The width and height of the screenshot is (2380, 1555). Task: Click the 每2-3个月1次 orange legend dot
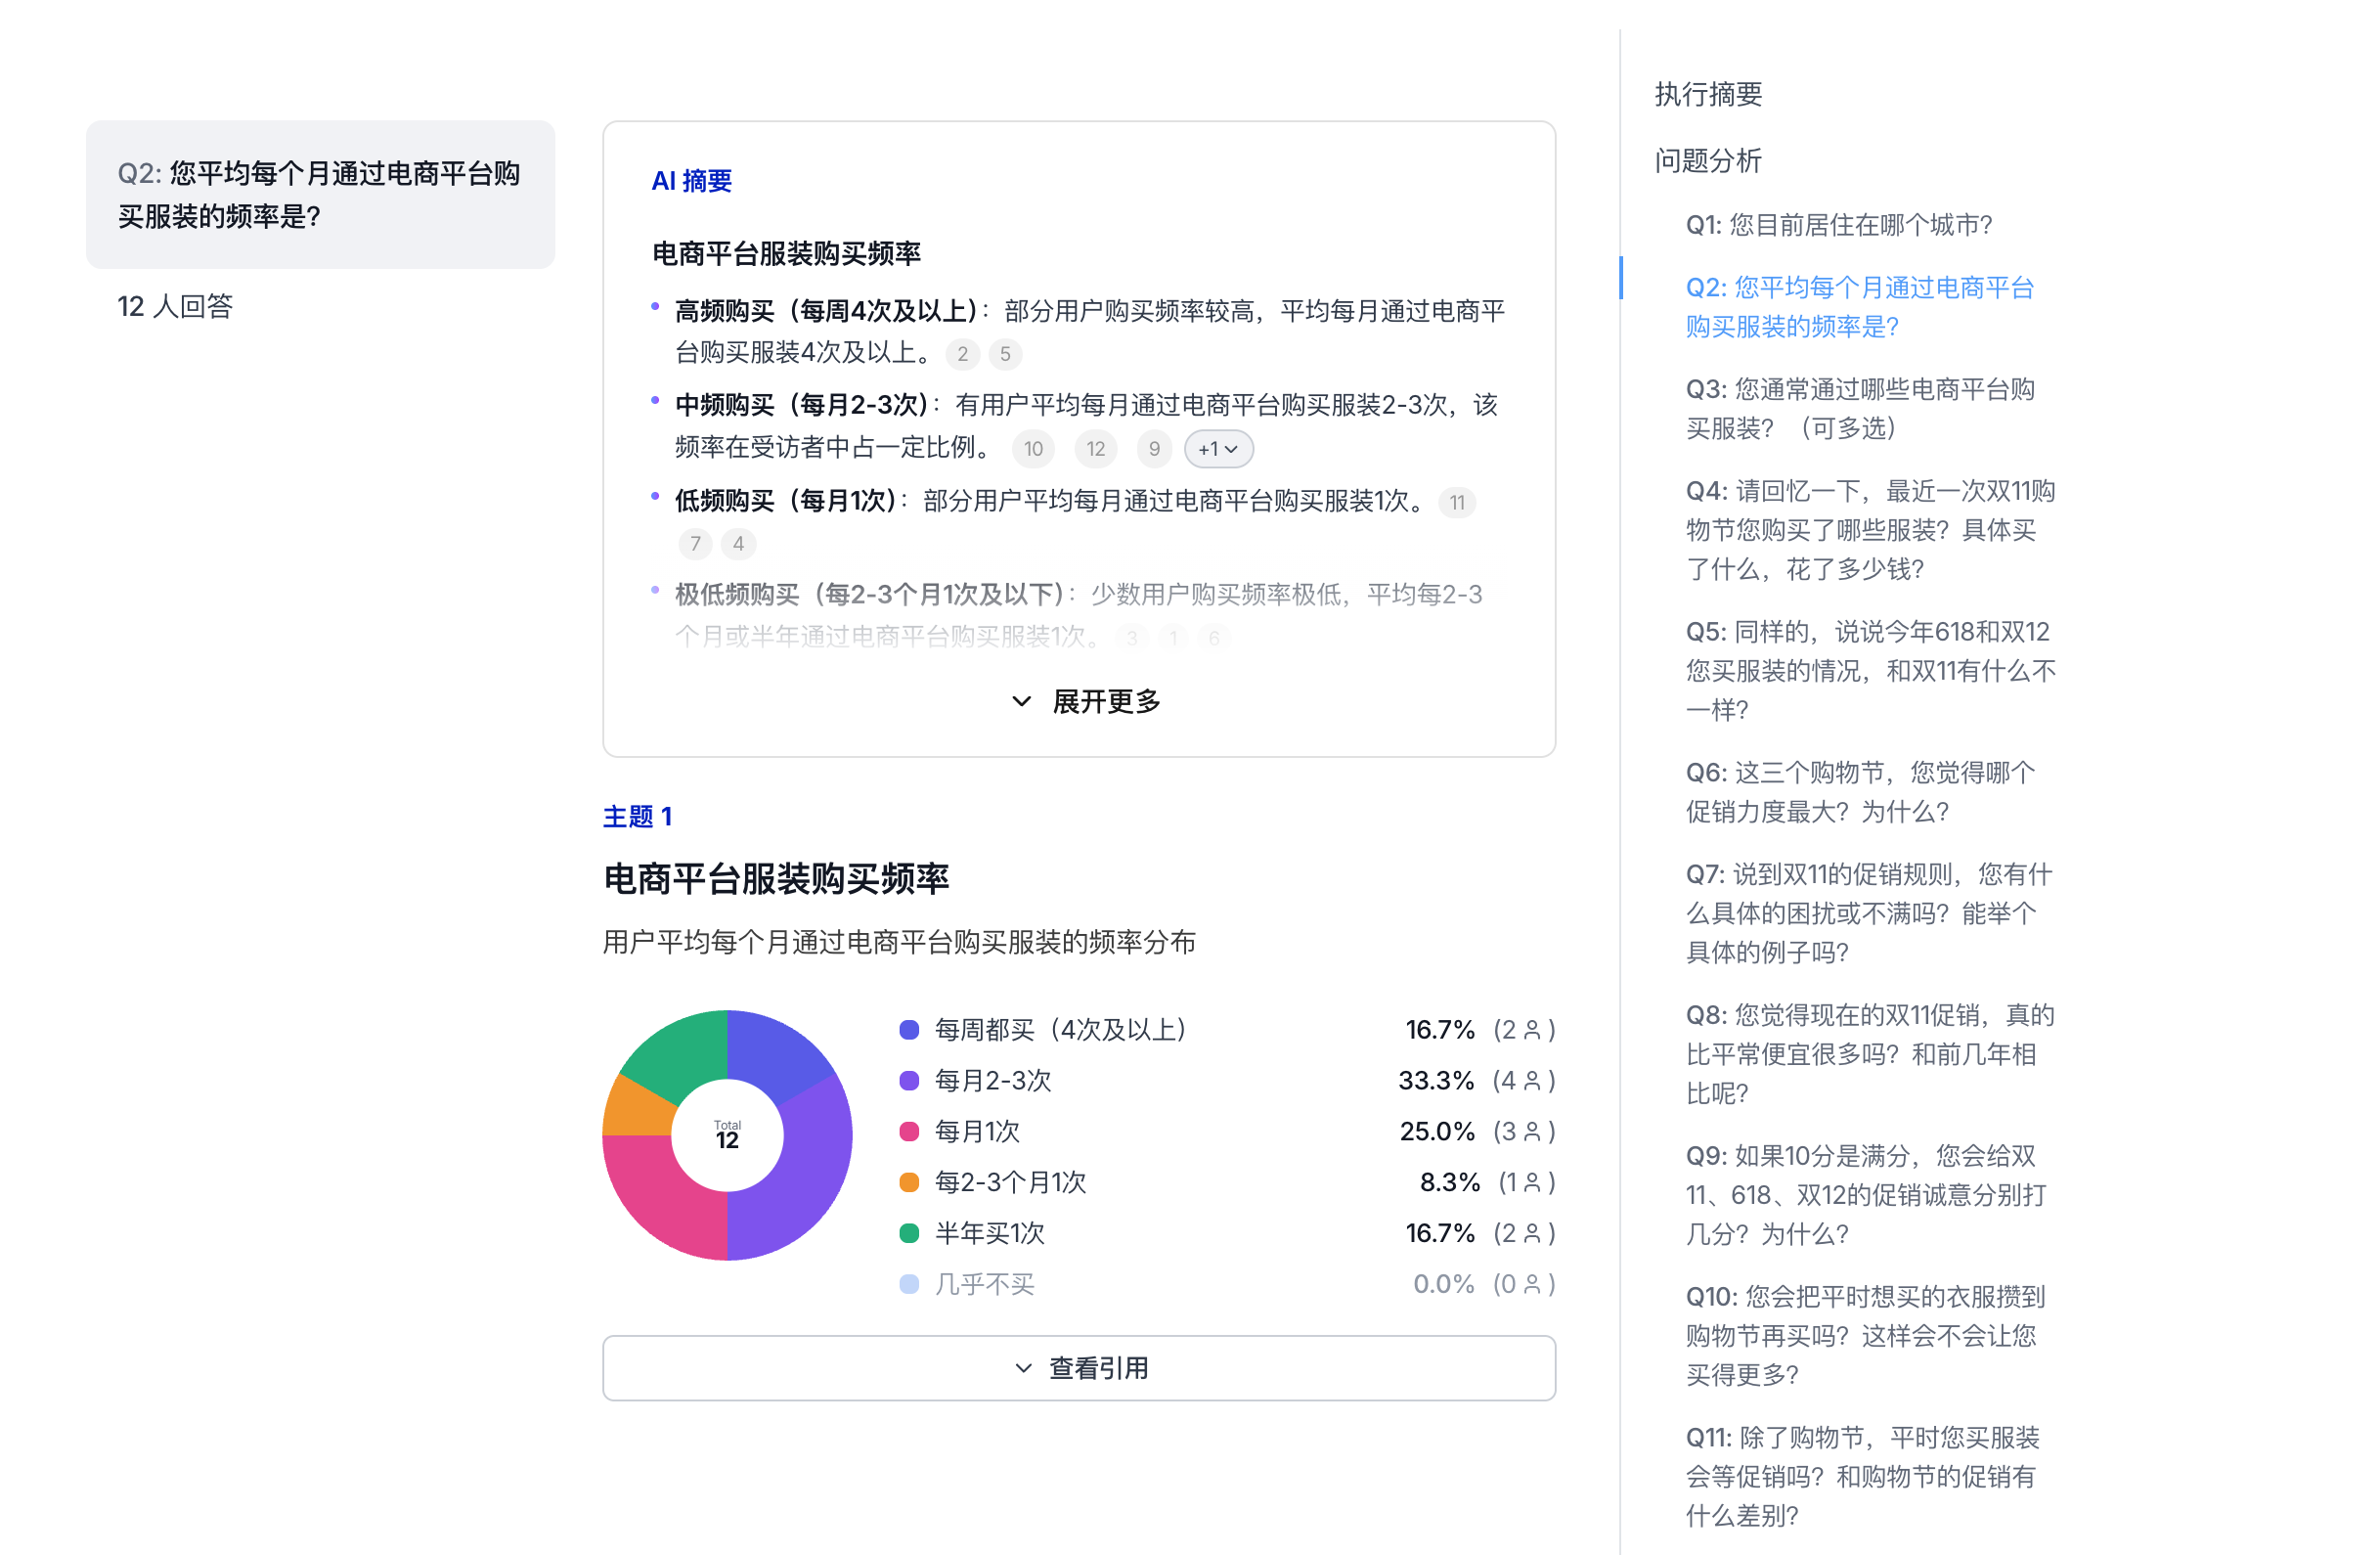pos(909,1183)
